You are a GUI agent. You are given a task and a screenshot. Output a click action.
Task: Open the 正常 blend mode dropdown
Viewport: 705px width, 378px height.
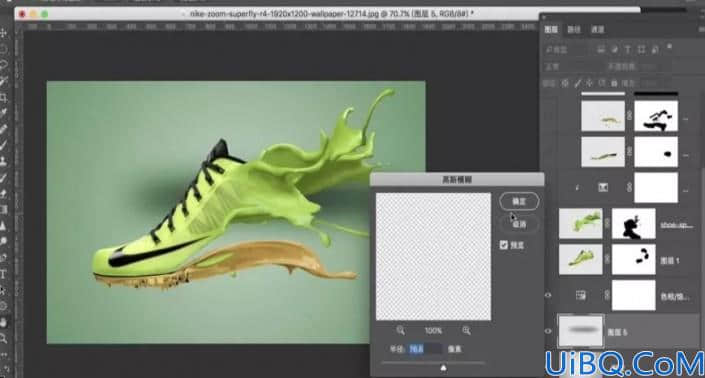click(x=574, y=67)
